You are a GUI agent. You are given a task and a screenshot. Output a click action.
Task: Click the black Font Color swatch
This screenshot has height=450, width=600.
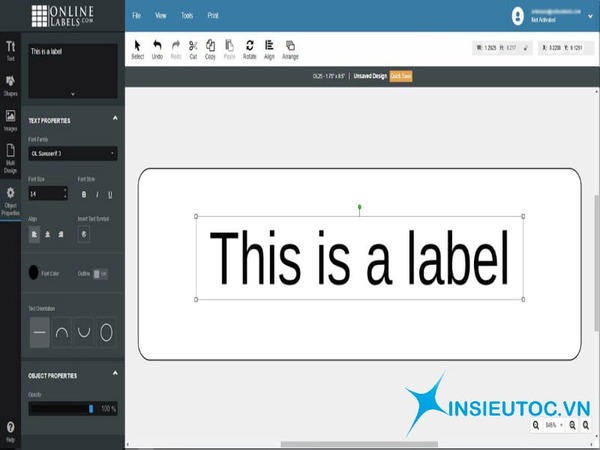tap(35, 273)
